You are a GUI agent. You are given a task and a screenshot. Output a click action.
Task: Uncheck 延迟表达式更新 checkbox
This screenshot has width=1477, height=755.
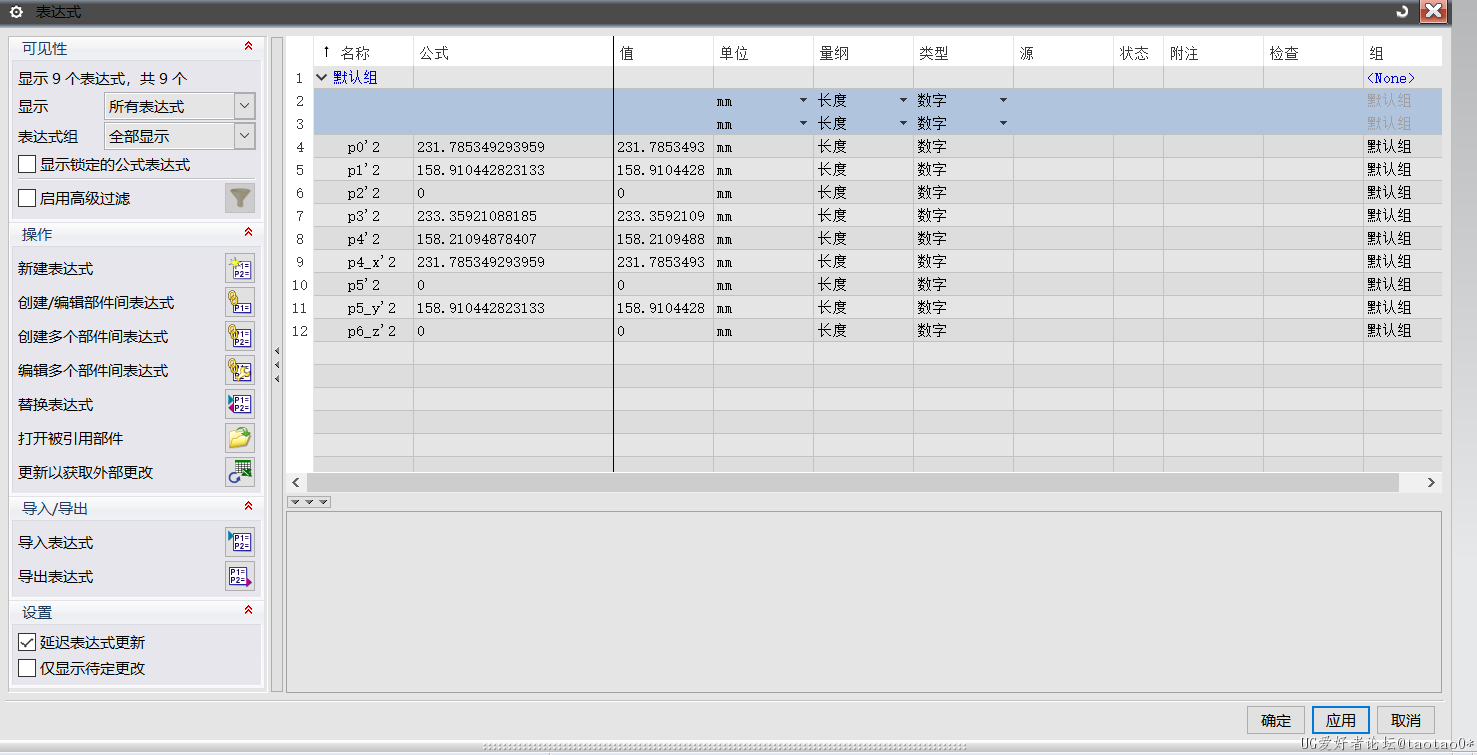tap(27, 642)
